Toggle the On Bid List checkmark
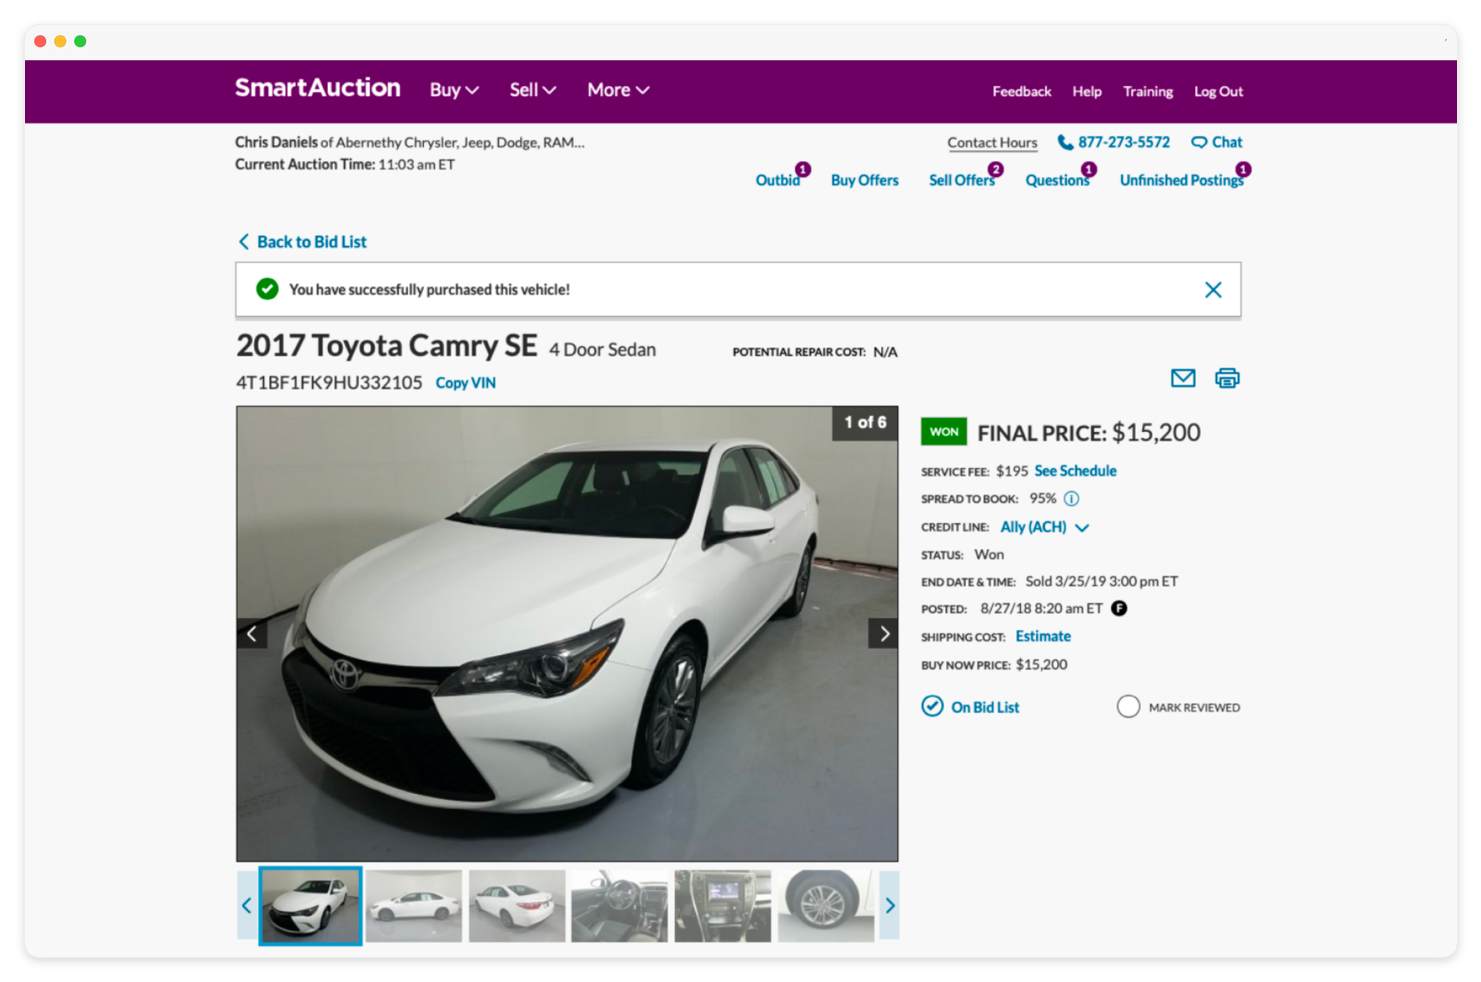The image size is (1481, 982). 932,707
